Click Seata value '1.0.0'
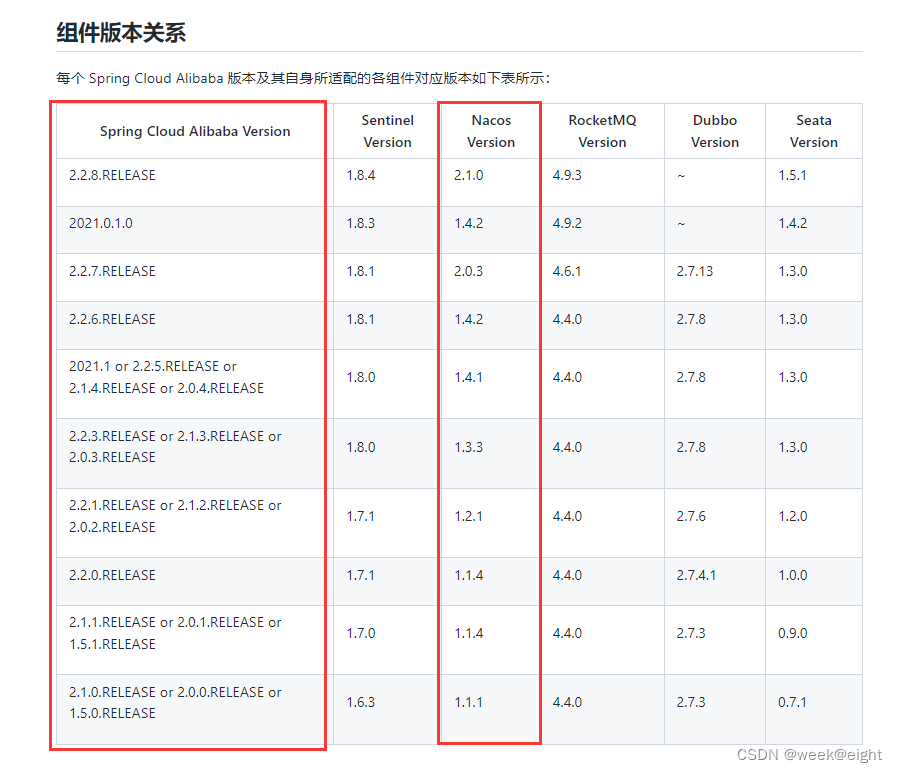The height and width of the screenshot is (773, 897). [x=792, y=575]
